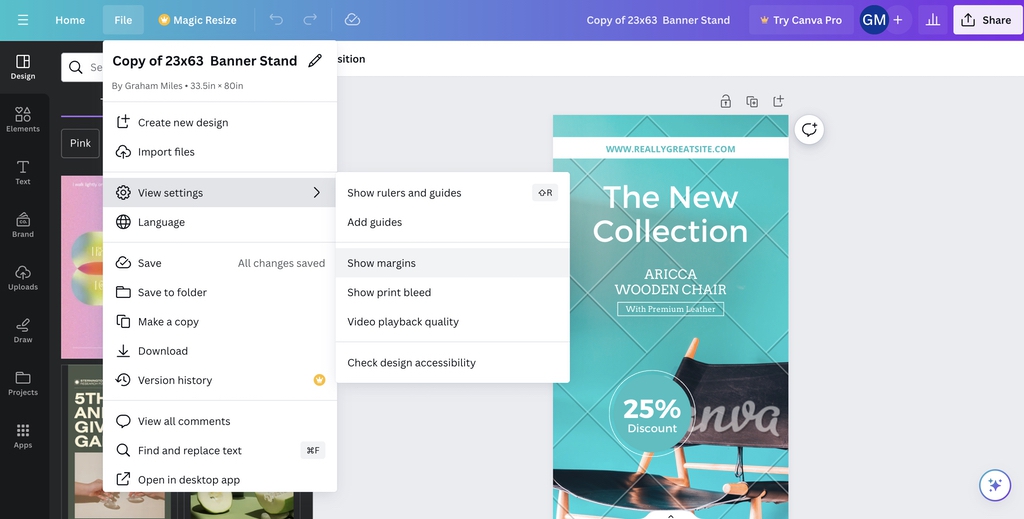Click the pencil icon to rename design
1024x519 pixels.
pyautogui.click(x=315, y=61)
